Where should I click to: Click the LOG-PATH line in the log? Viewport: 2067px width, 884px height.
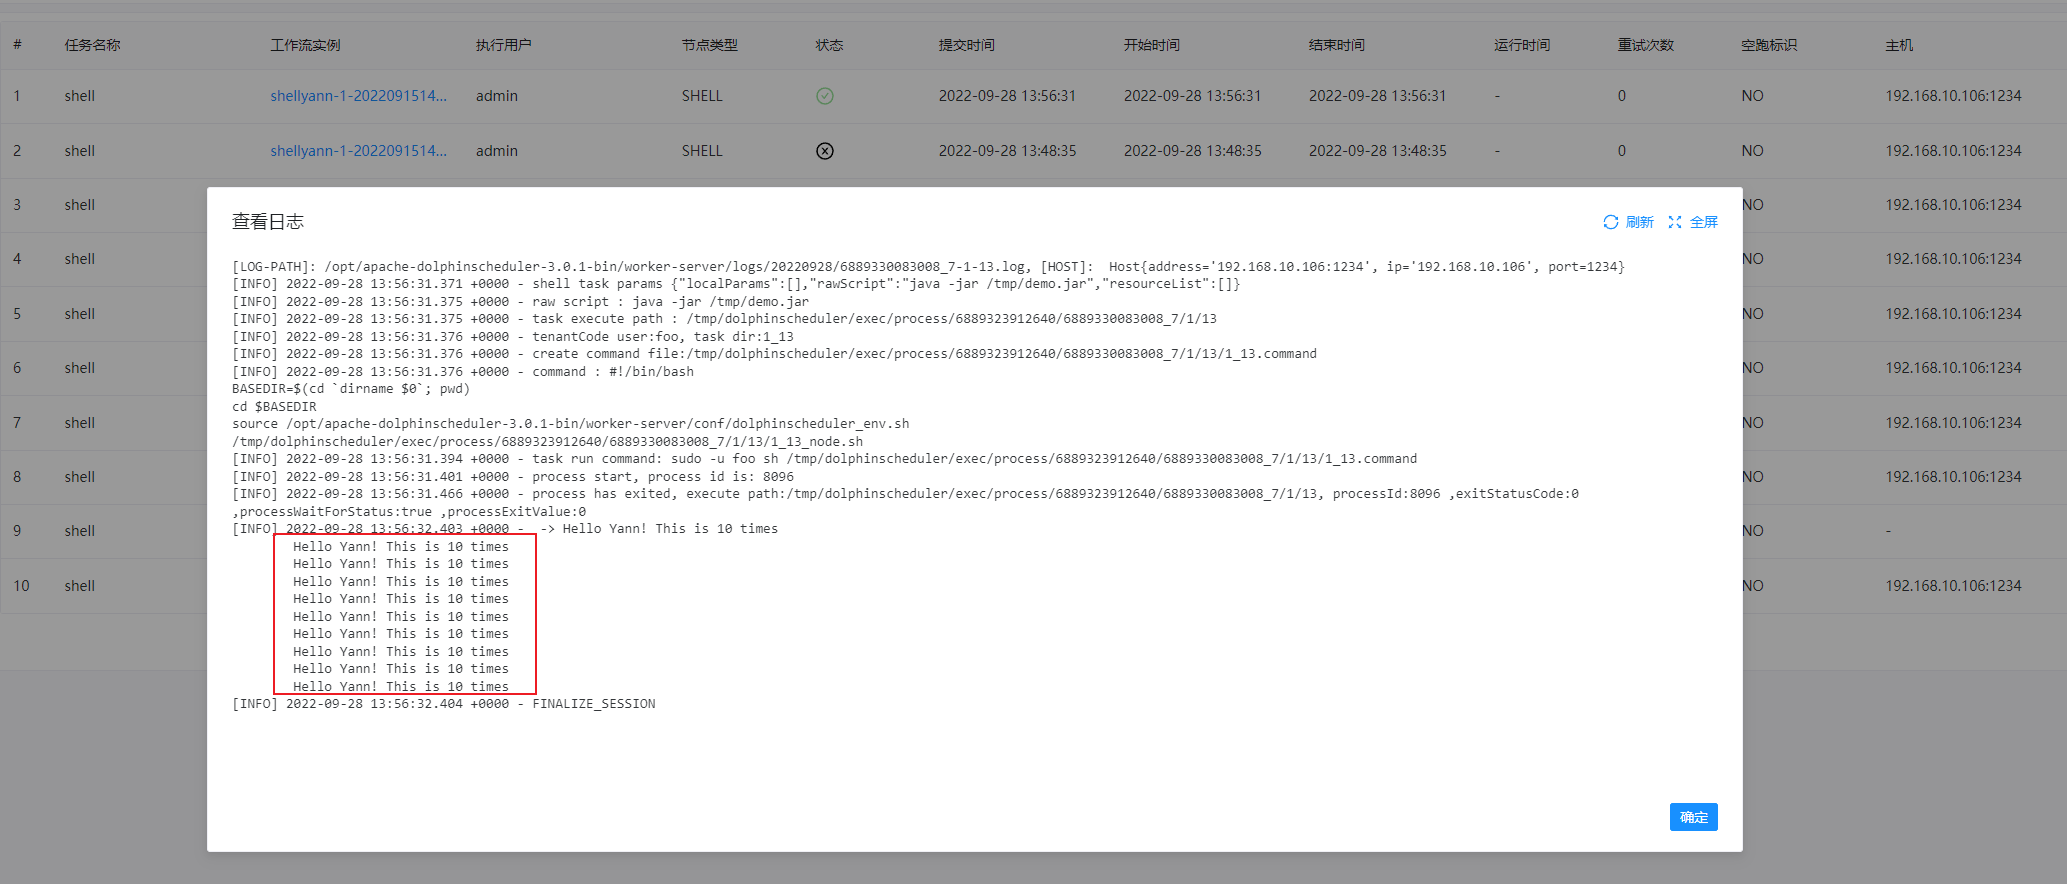point(928,267)
